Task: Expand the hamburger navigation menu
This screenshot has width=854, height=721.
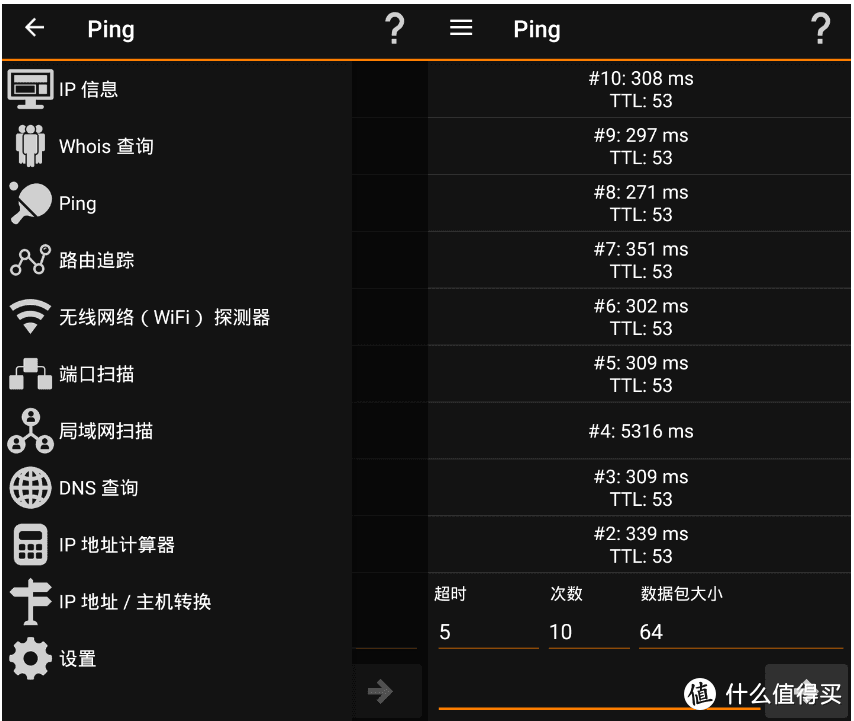Action: click(461, 28)
